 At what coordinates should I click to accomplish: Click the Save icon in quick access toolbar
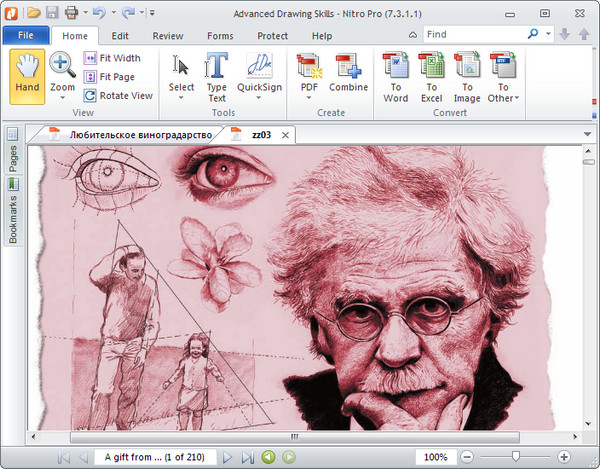pyautogui.click(x=54, y=13)
